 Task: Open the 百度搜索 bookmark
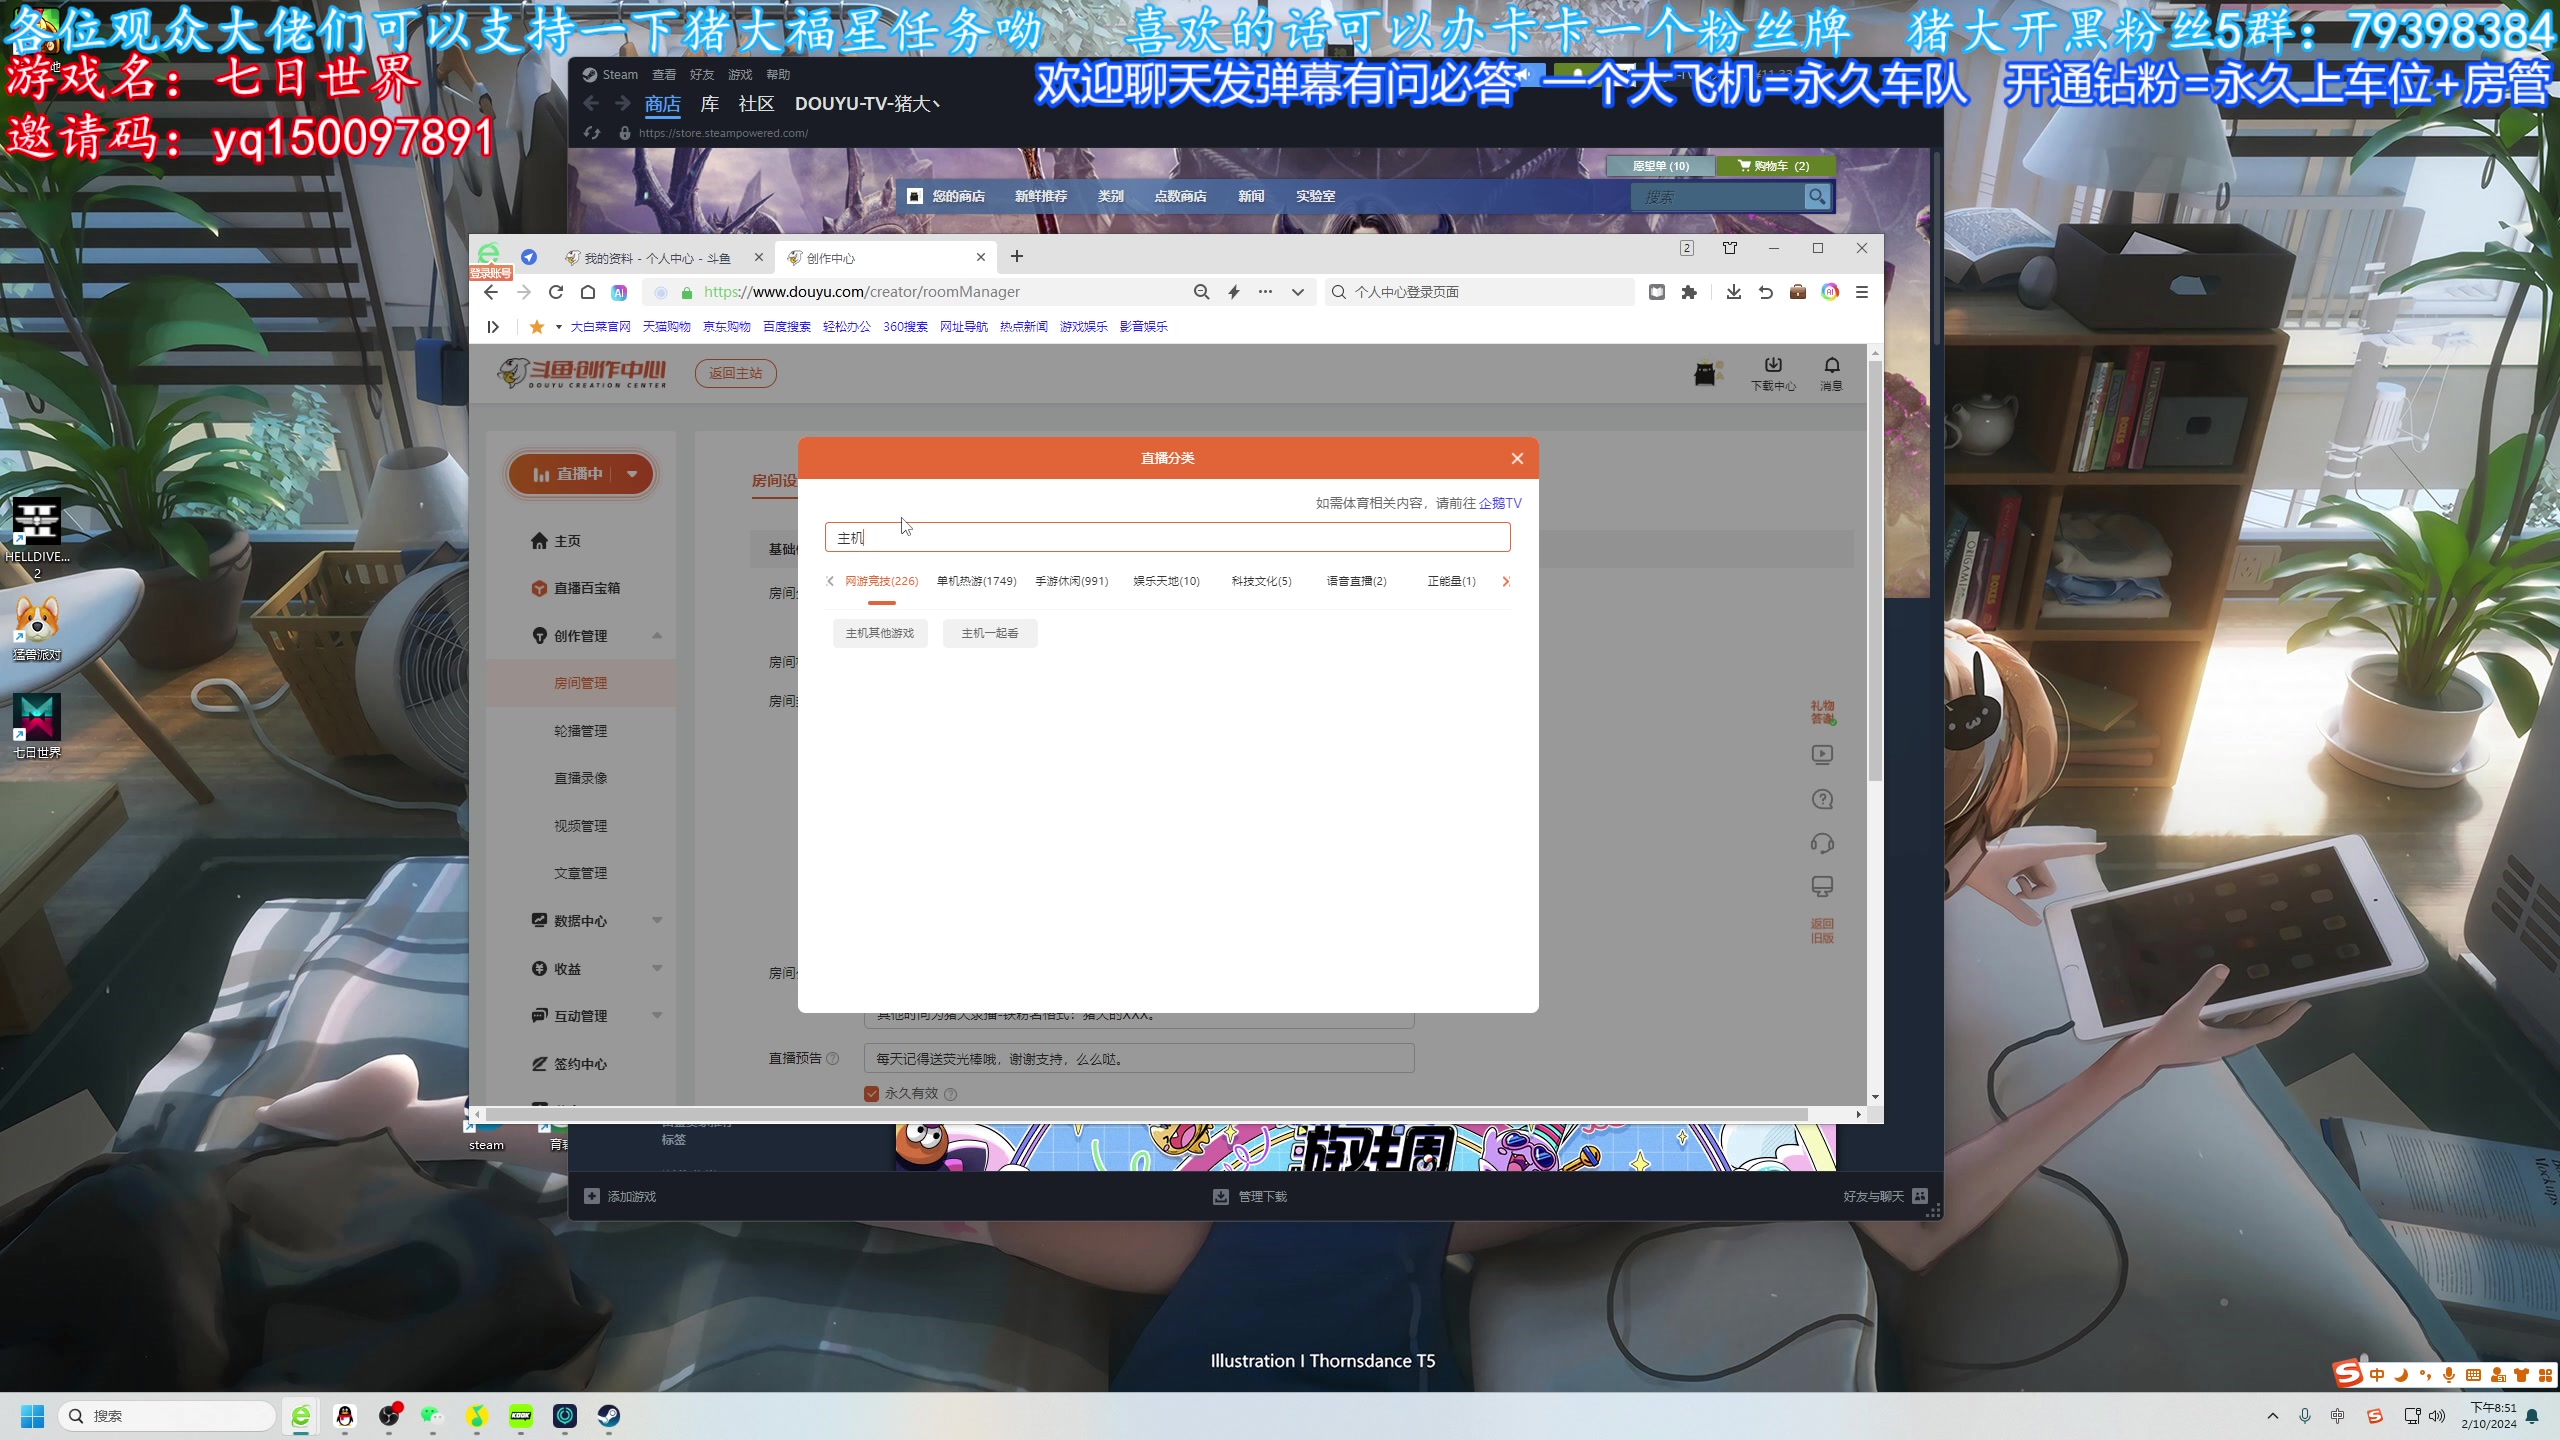(787, 327)
